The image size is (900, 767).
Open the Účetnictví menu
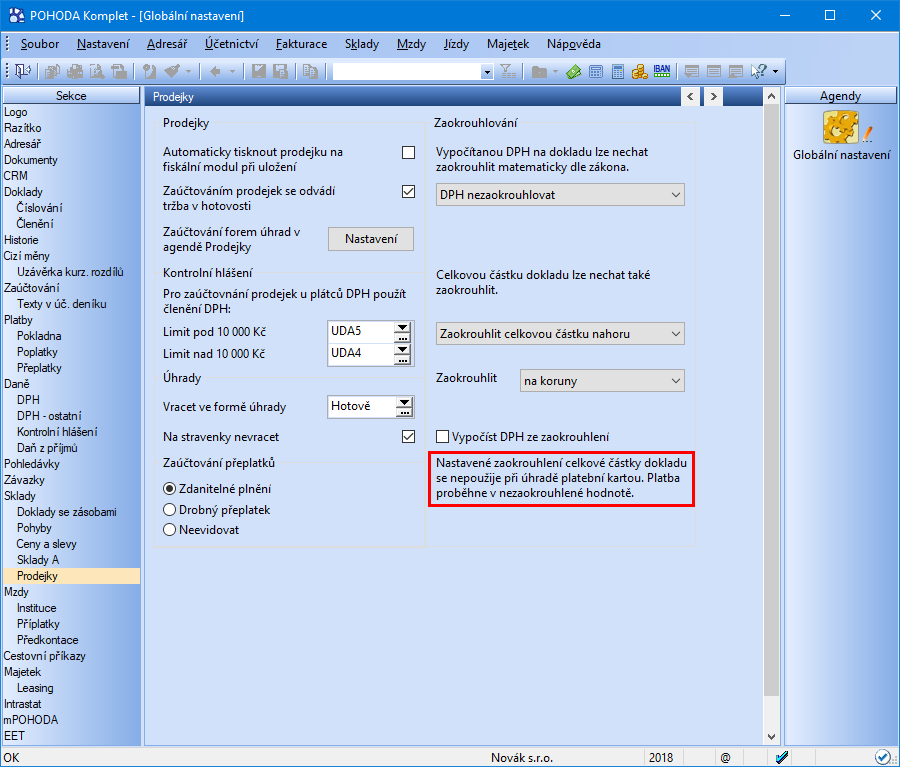tap(232, 44)
